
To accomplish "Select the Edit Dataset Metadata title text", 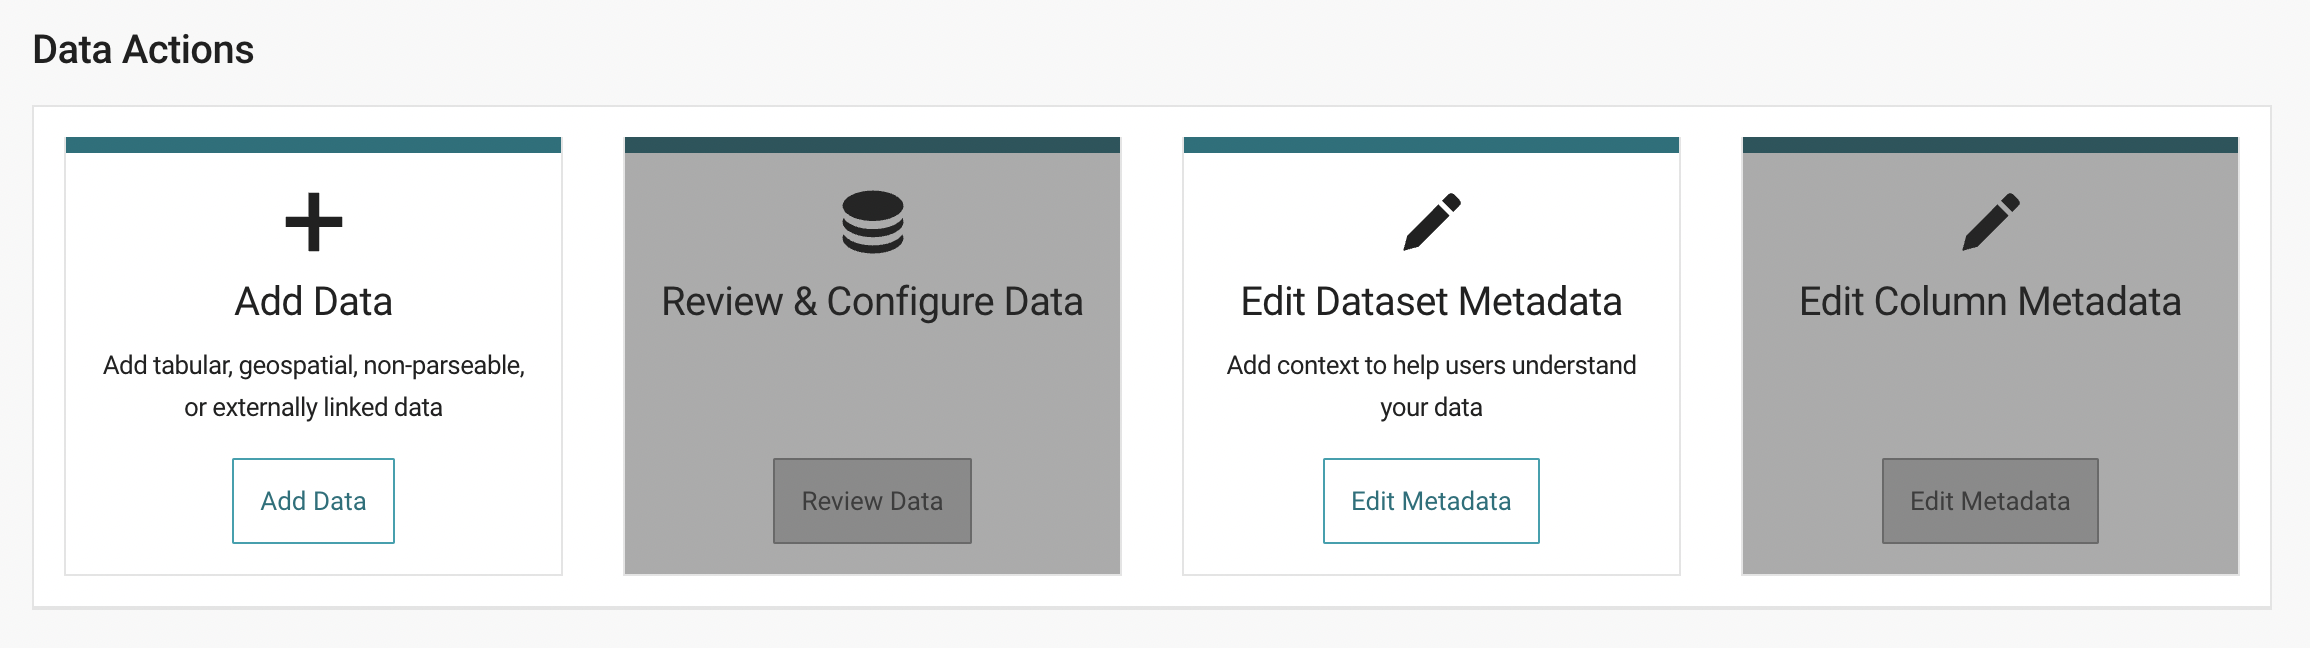I will coord(1431,302).
